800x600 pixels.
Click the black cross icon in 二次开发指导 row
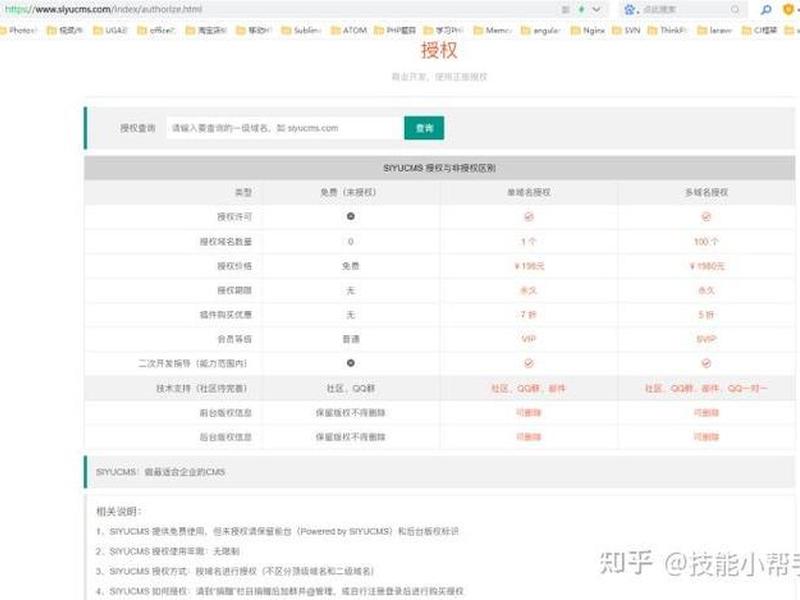(351, 363)
